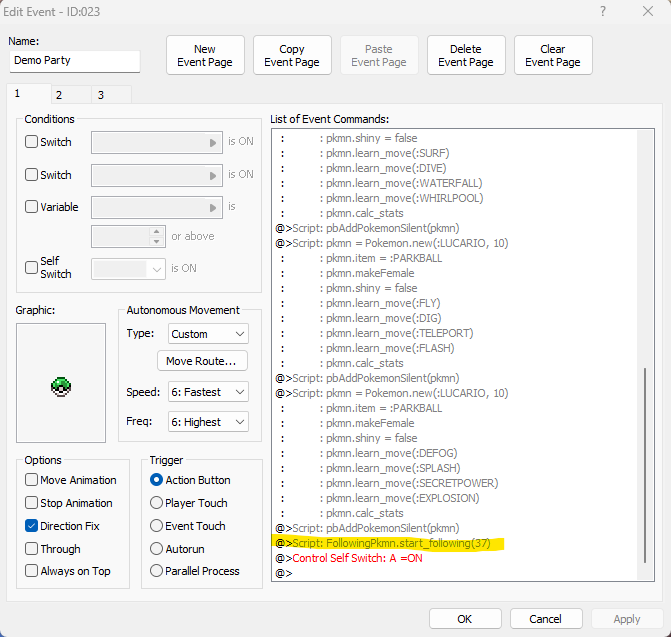671x637 pixels.
Task: Switch to event page tab 2
Action: coord(58,95)
